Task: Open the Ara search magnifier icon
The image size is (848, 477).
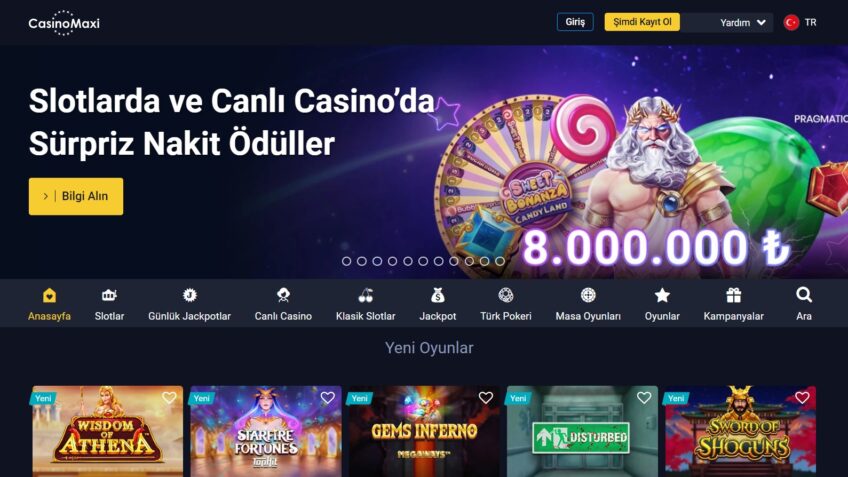Action: (804, 295)
